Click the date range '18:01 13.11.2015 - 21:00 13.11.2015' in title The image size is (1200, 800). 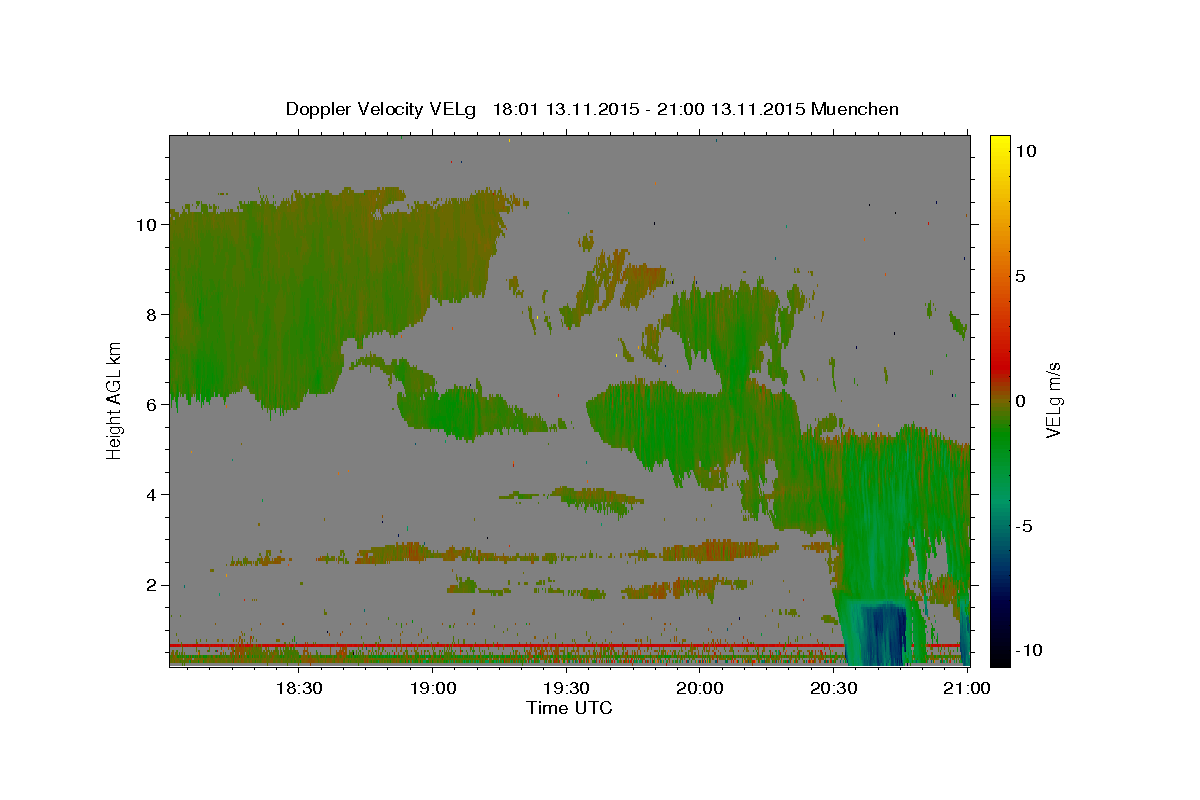(x=649, y=109)
